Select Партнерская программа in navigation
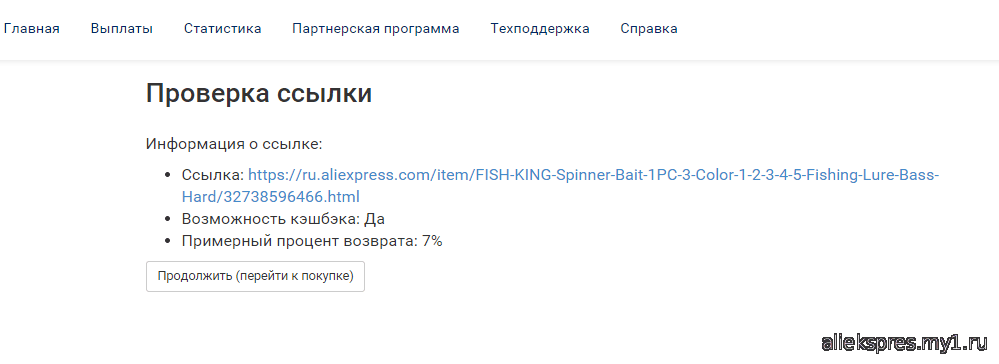This screenshot has height=364, width=999. (x=376, y=29)
